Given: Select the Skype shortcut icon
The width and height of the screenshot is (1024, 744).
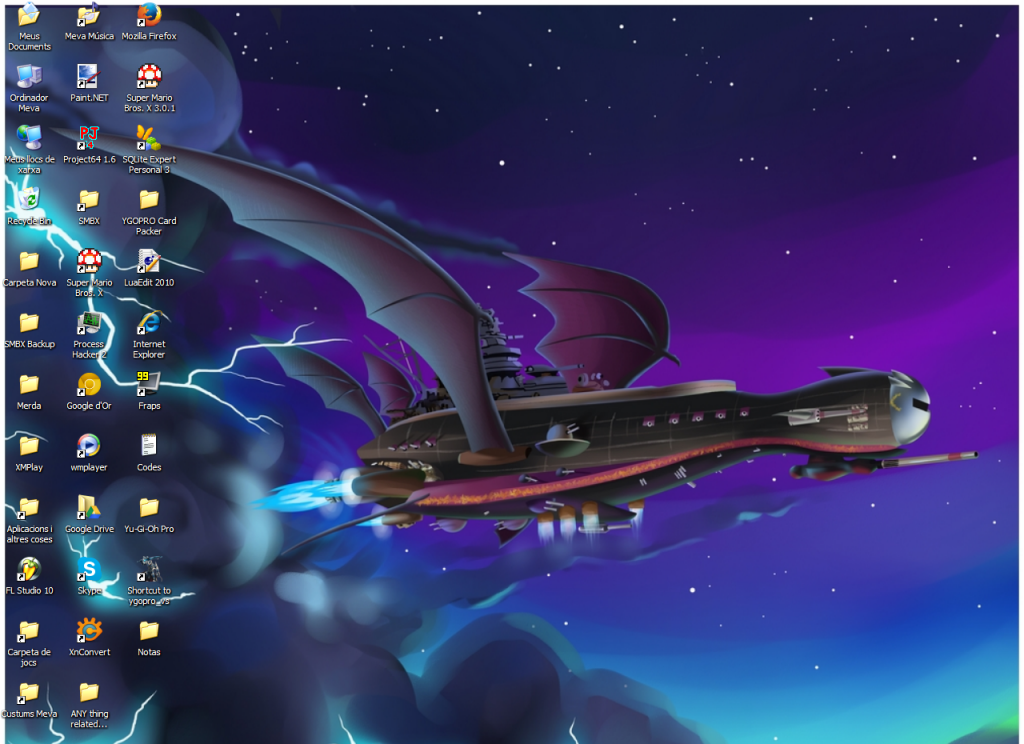Looking at the screenshot, I should coord(89,569).
